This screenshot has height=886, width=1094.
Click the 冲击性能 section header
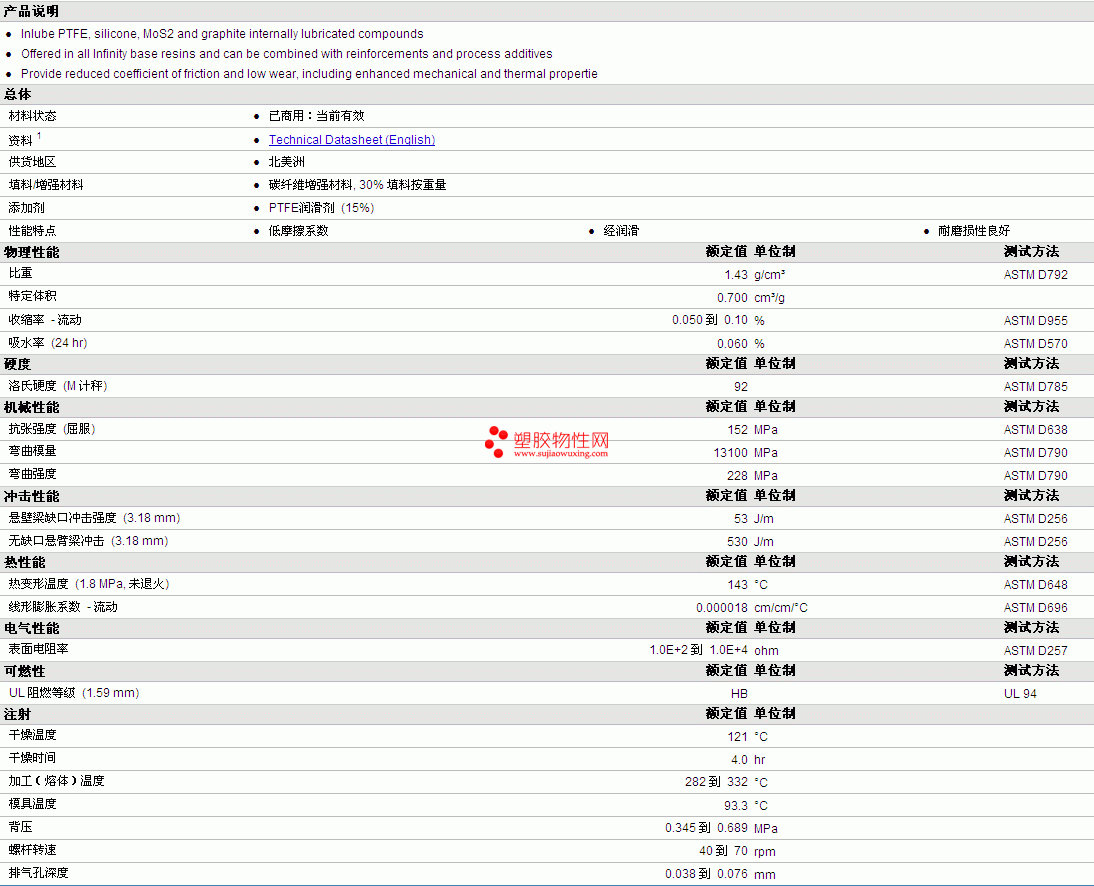pyautogui.click(x=31, y=496)
